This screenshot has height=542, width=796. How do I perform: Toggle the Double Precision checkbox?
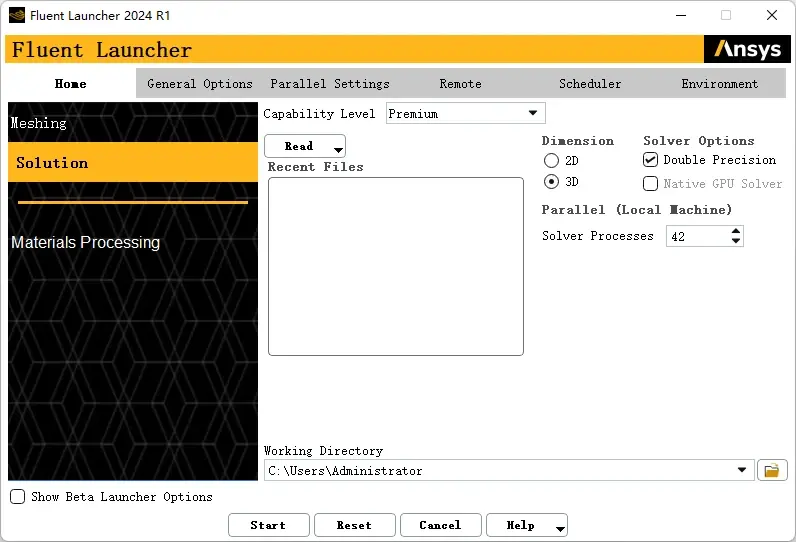650,160
